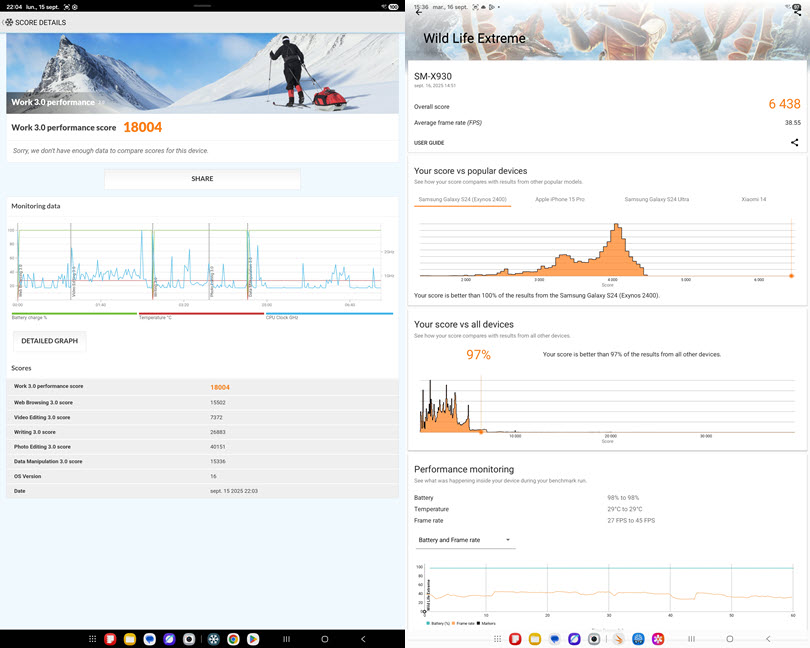Go back using the Wild Life Extreme arrow

(x=418, y=13)
